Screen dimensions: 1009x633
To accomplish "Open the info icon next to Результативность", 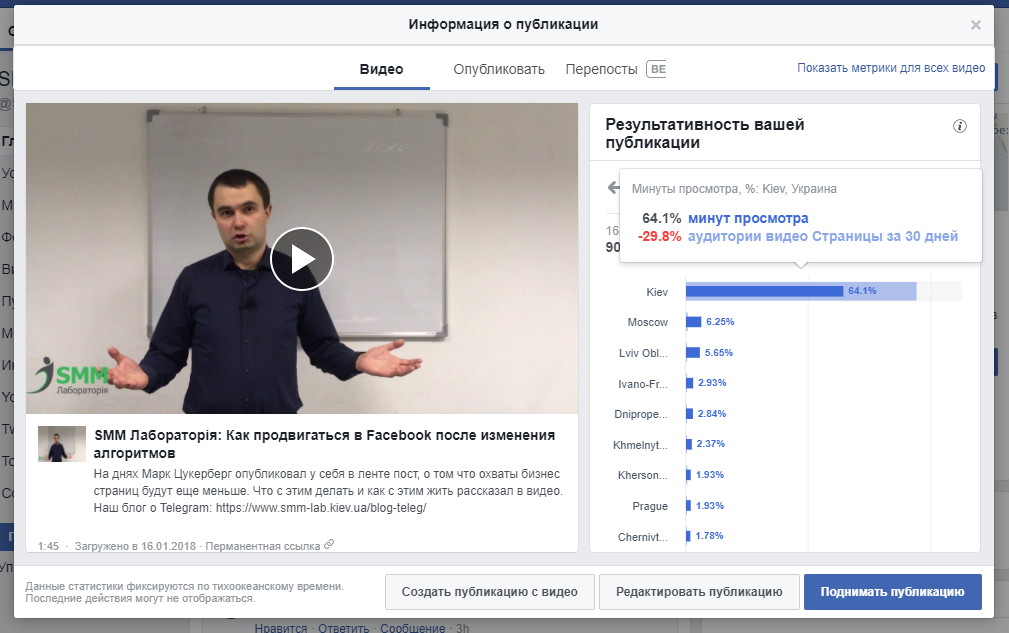I will tap(959, 126).
